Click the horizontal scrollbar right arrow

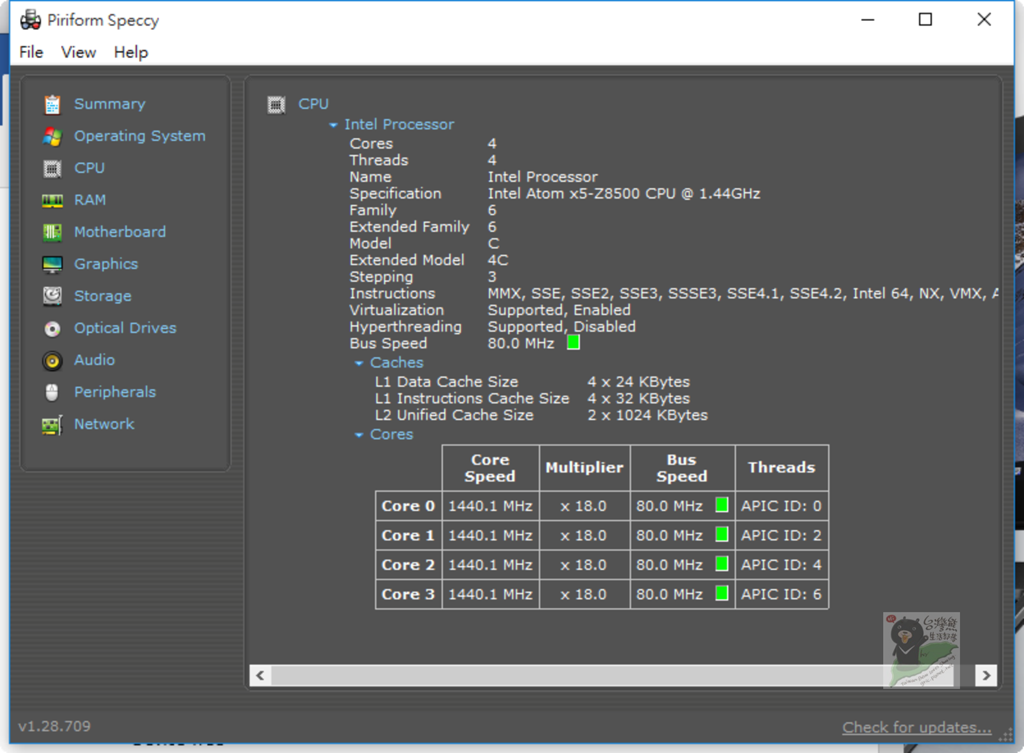tap(986, 675)
